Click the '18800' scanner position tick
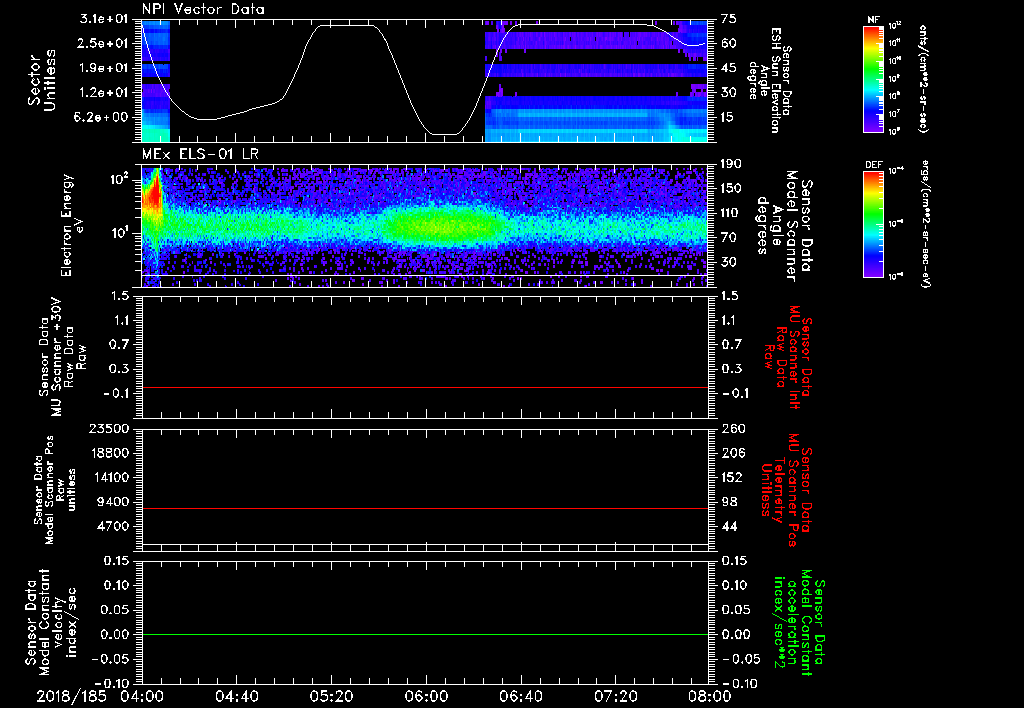Image resolution: width=1024 pixels, height=708 pixels. (109, 453)
